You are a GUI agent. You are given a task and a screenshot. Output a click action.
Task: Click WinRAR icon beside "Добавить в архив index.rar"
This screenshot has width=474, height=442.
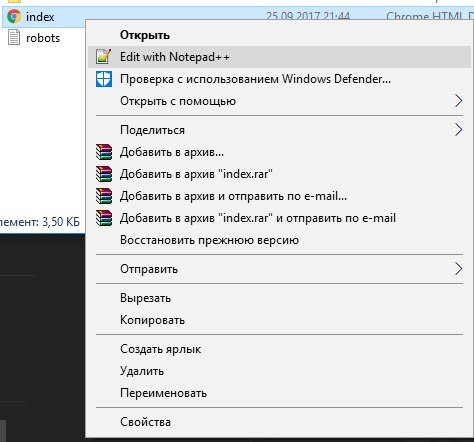coord(104,174)
